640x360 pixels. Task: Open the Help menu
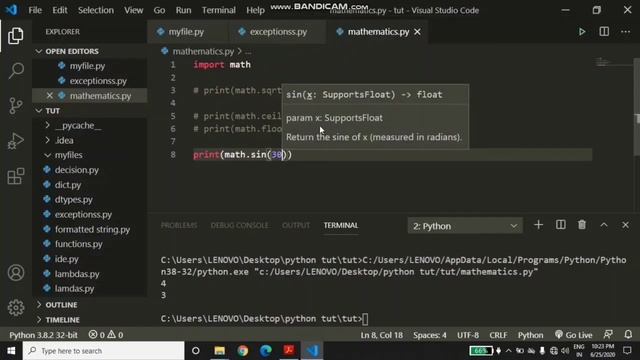click(x=255, y=10)
